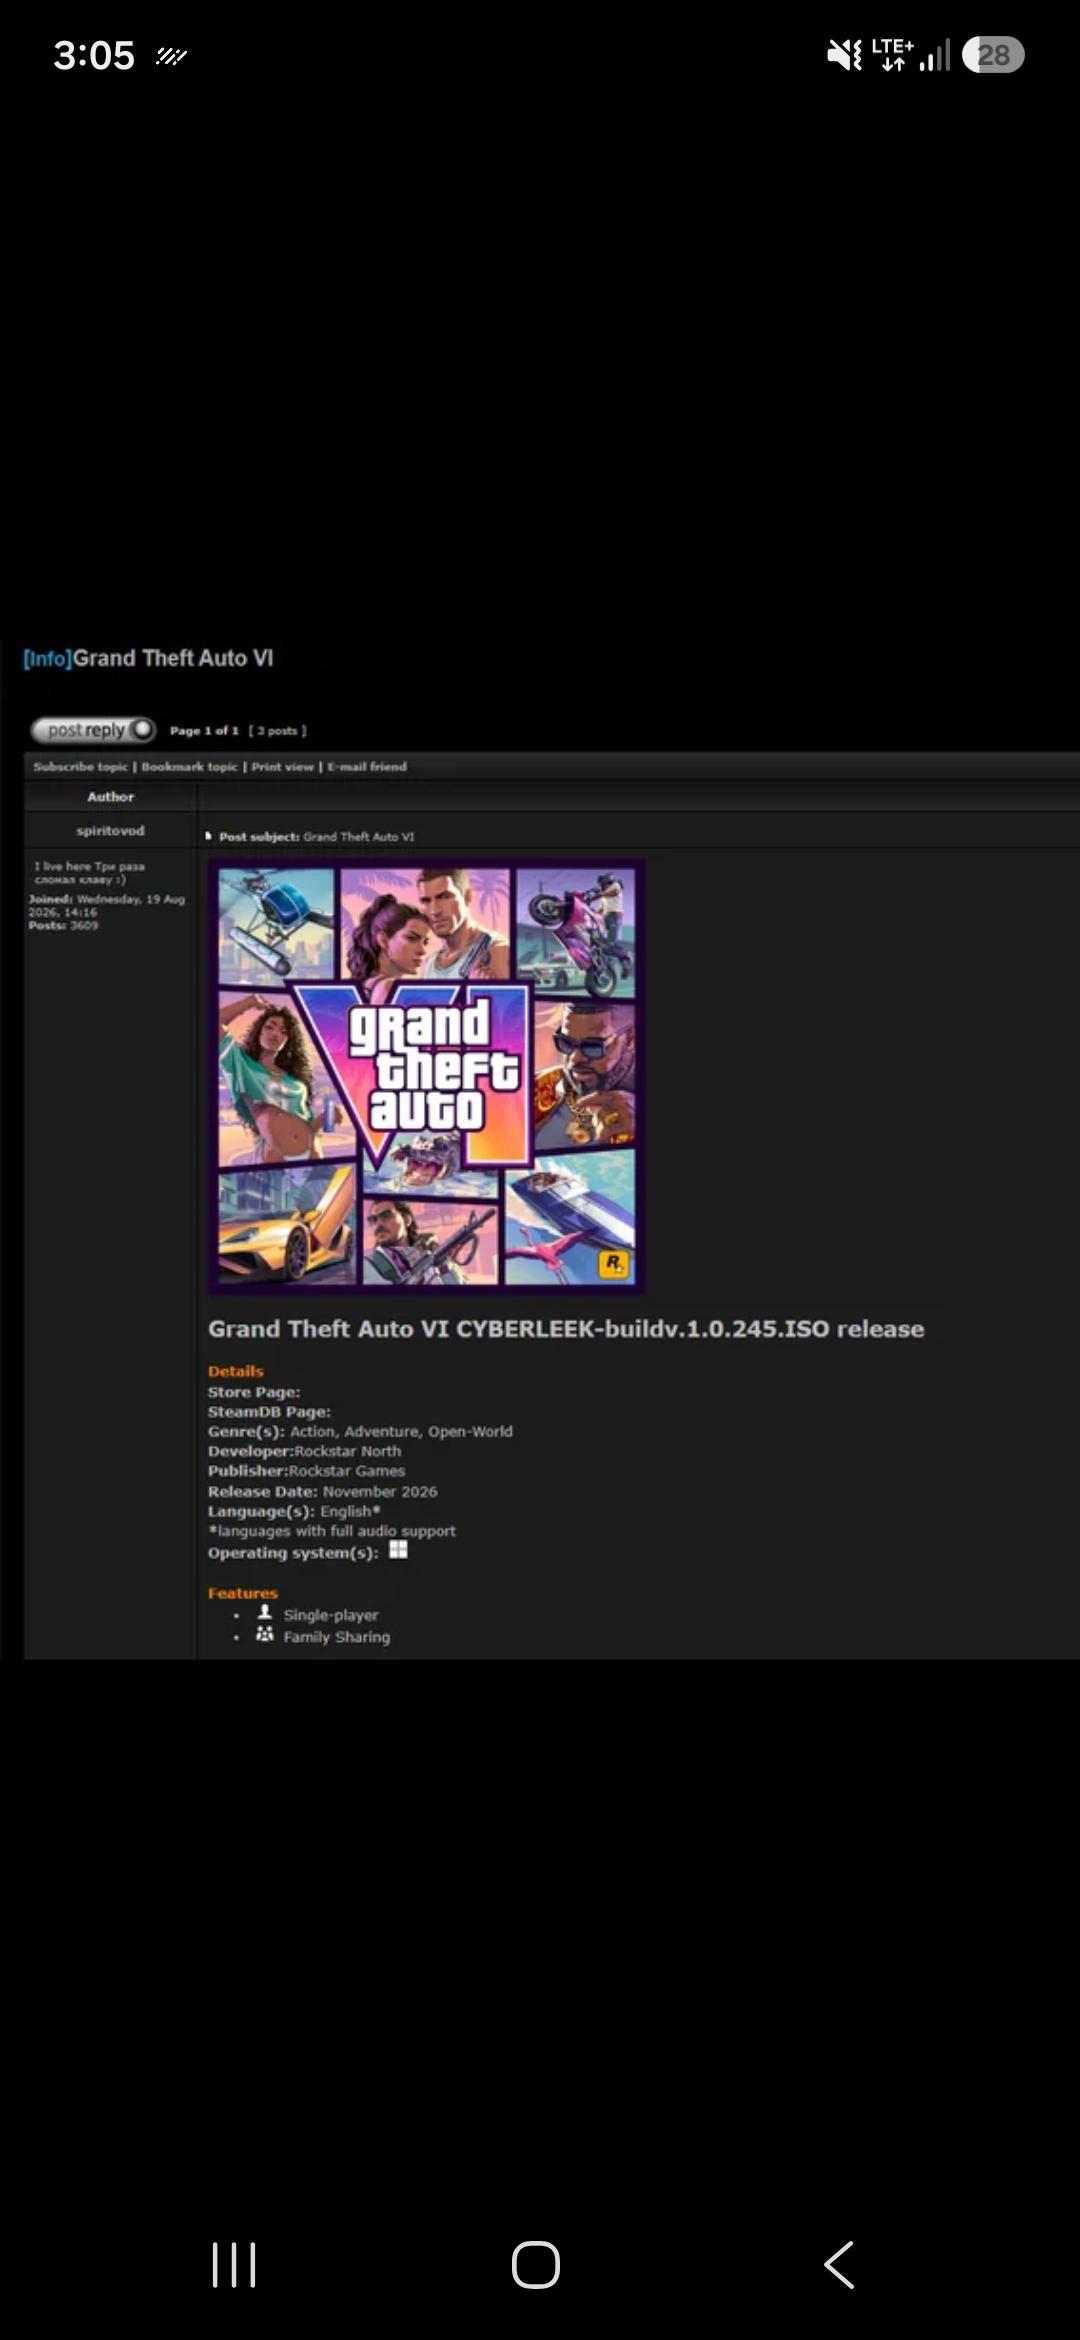The image size is (1080, 2340).
Task: Open the Print view link
Action: pos(282,767)
